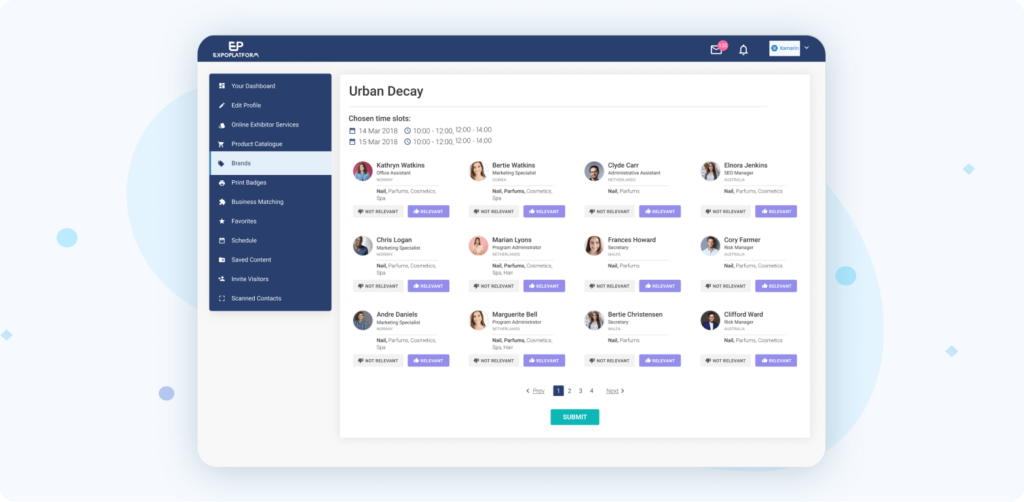Mark Clyde Carr as Not Relevant
Viewport: 1024px width, 502px height.
[609, 212]
